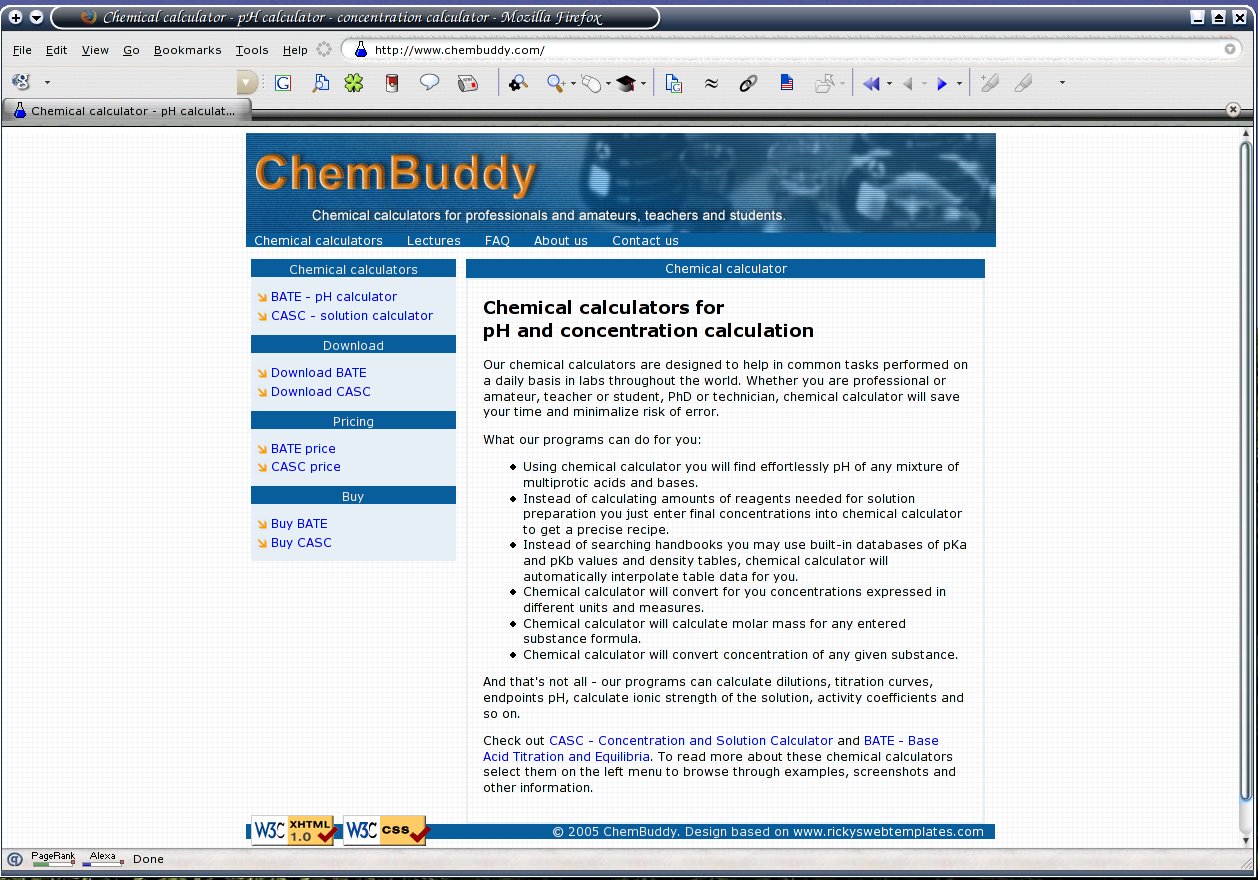1258x880 pixels.
Task: Open the CASC - solution calculator link
Action: click(x=352, y=316)
